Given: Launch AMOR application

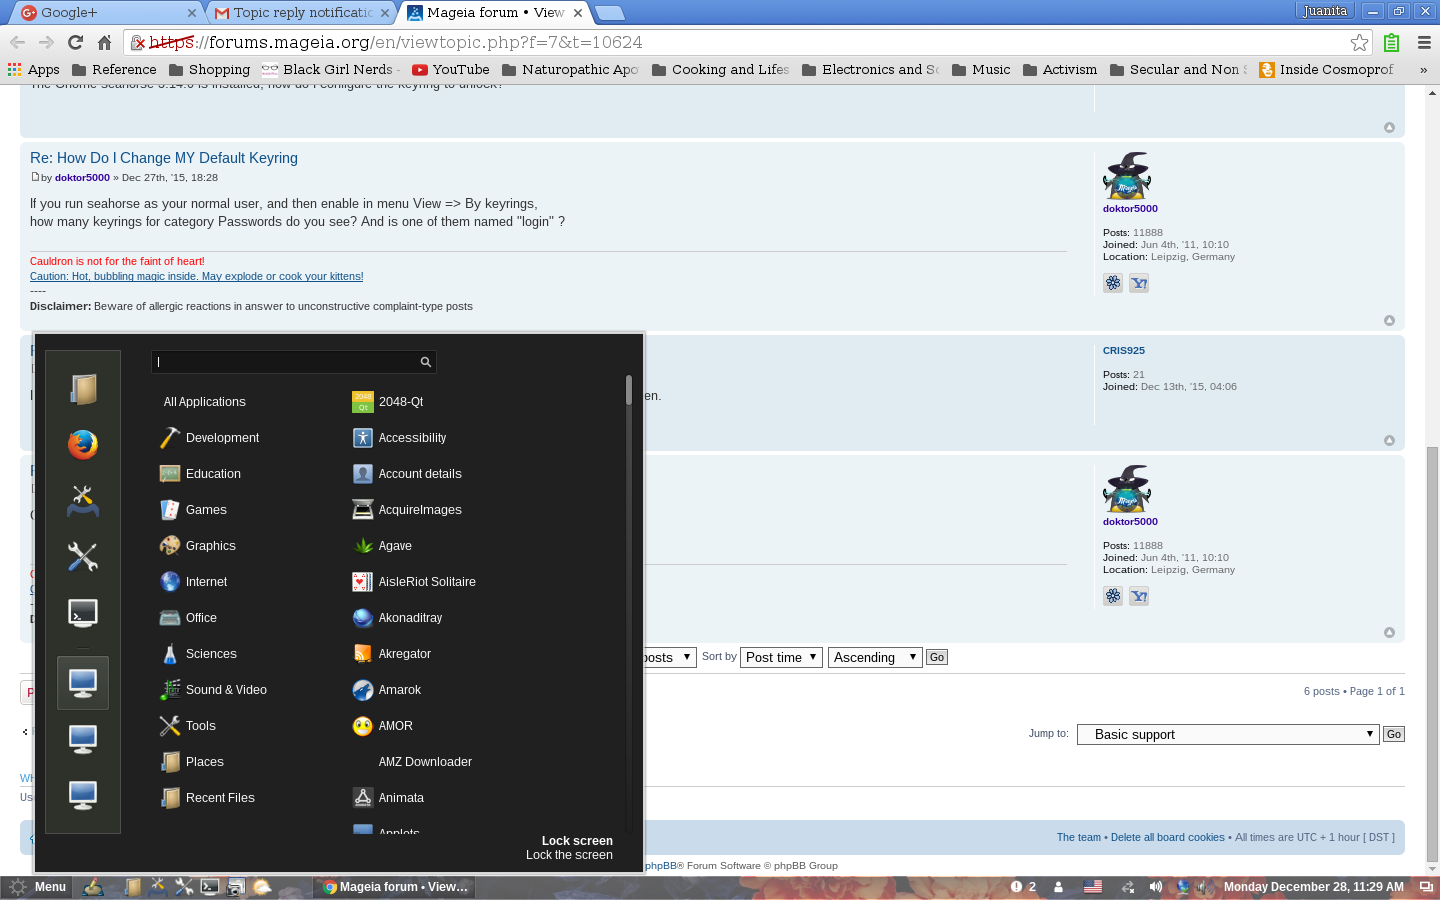Looking at the screenshot, I should [383, 726].
